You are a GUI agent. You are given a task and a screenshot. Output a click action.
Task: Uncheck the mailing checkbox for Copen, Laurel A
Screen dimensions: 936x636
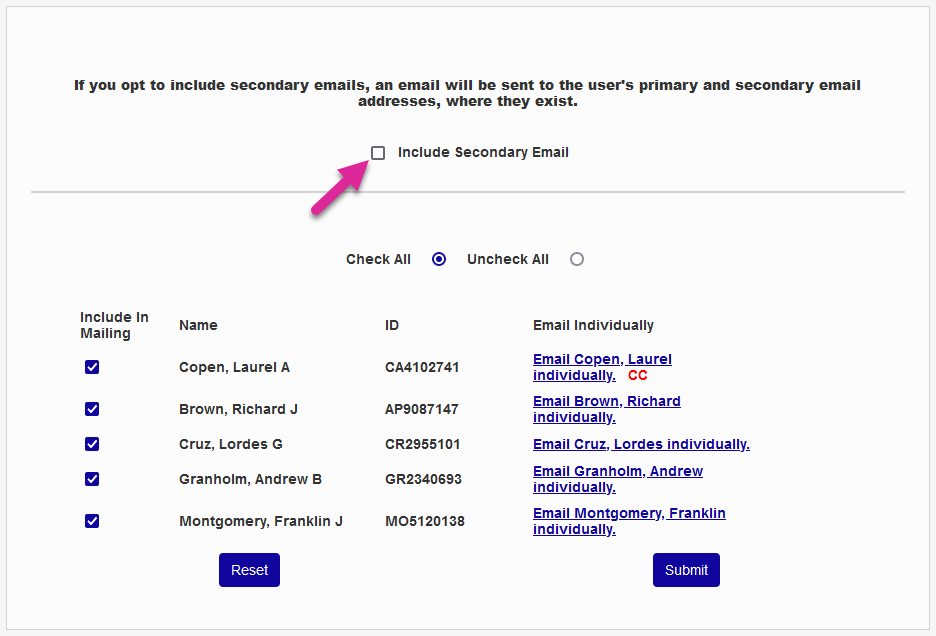92,367
